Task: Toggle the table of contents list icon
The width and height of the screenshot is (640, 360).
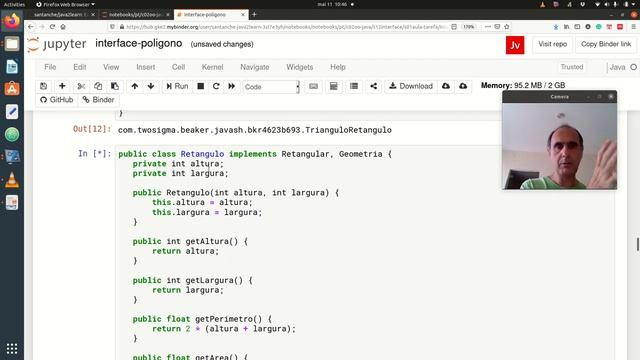Action: coord(354,86)
